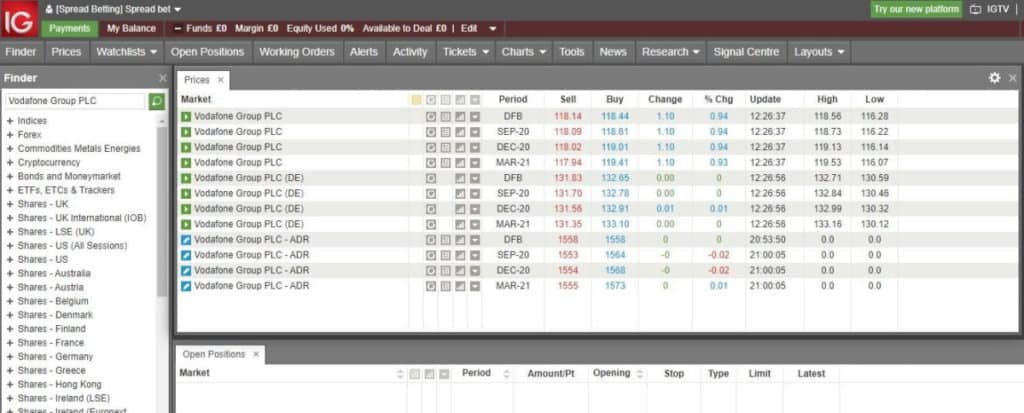Select Commodities Metals Energies category
Image resolution: width=1024 pixels, height=413 pixels.
tap(79, 148)
